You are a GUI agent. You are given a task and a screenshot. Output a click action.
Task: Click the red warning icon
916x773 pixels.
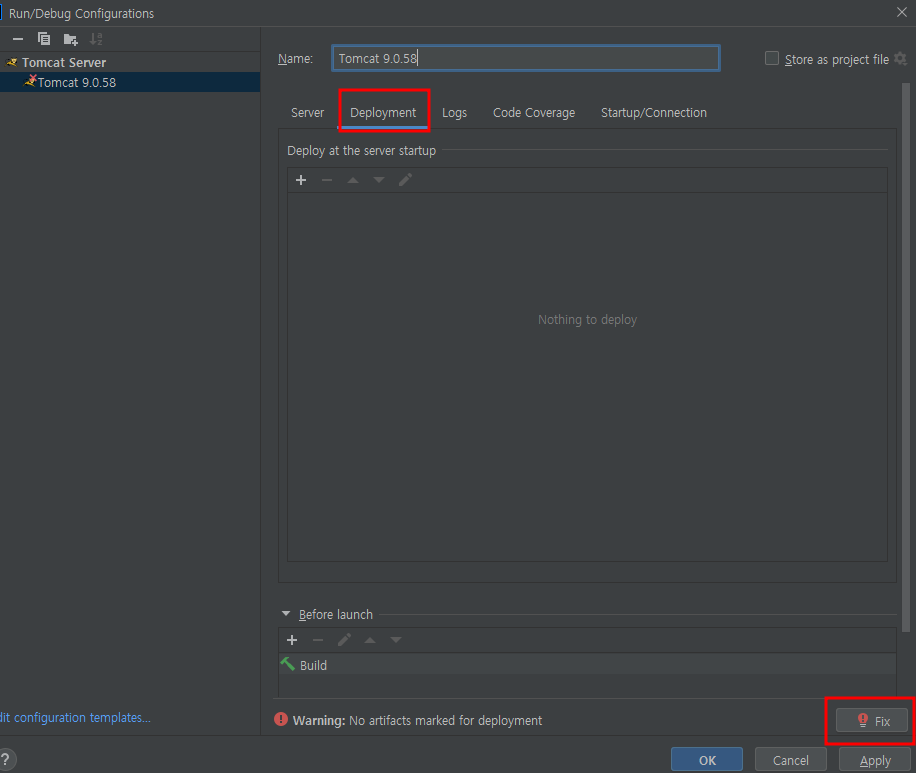click(281, 720)
